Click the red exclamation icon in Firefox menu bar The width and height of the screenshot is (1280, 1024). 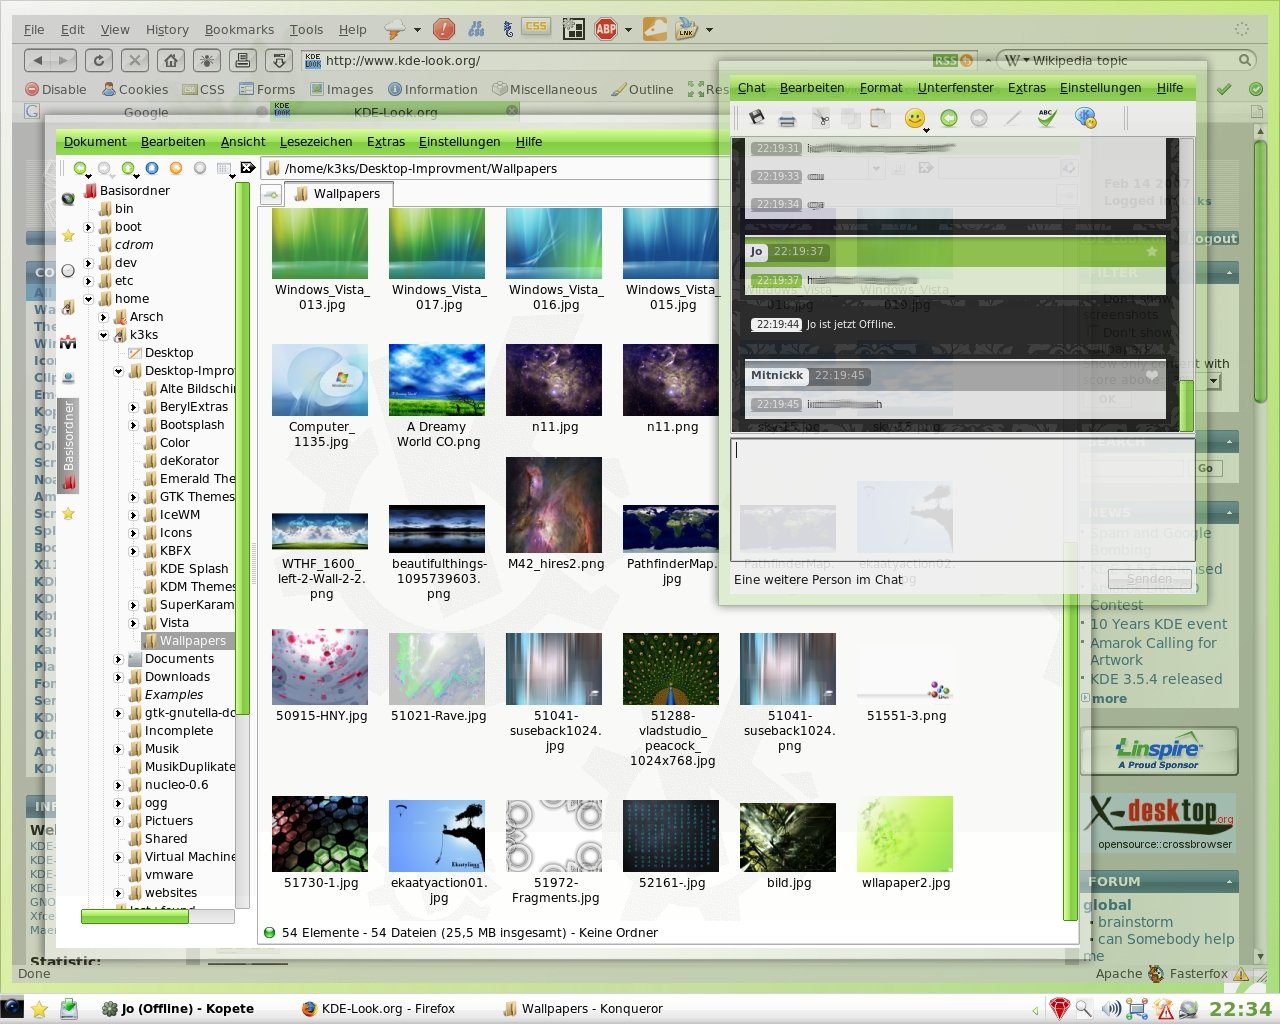(x=444, y=29)
